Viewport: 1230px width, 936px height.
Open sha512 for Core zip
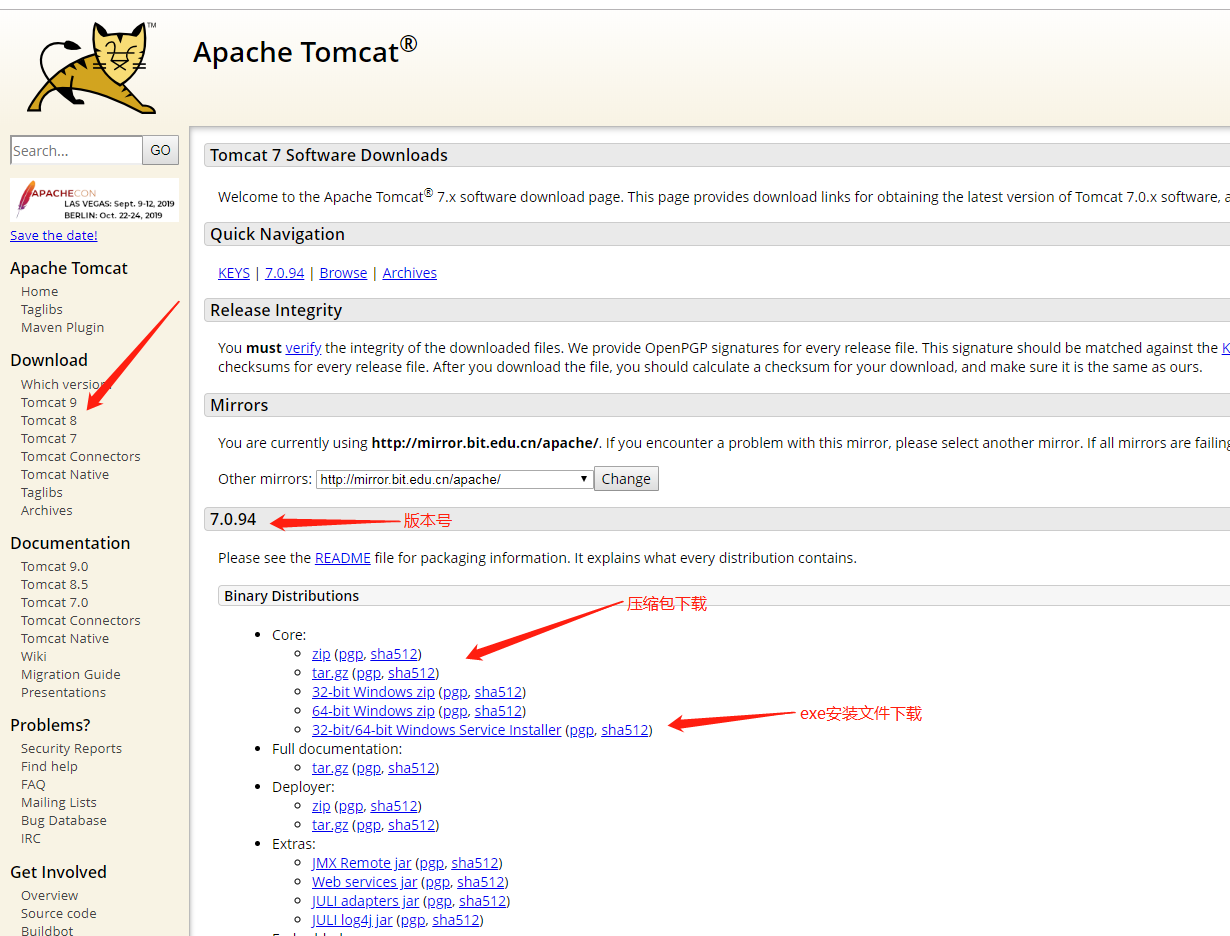(394, 654)
